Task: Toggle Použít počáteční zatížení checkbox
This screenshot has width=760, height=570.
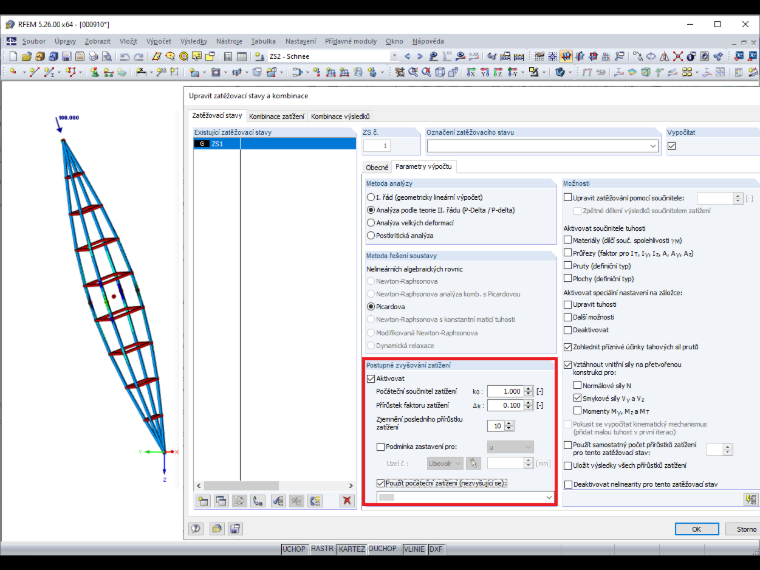Action: tap(380, 483)
